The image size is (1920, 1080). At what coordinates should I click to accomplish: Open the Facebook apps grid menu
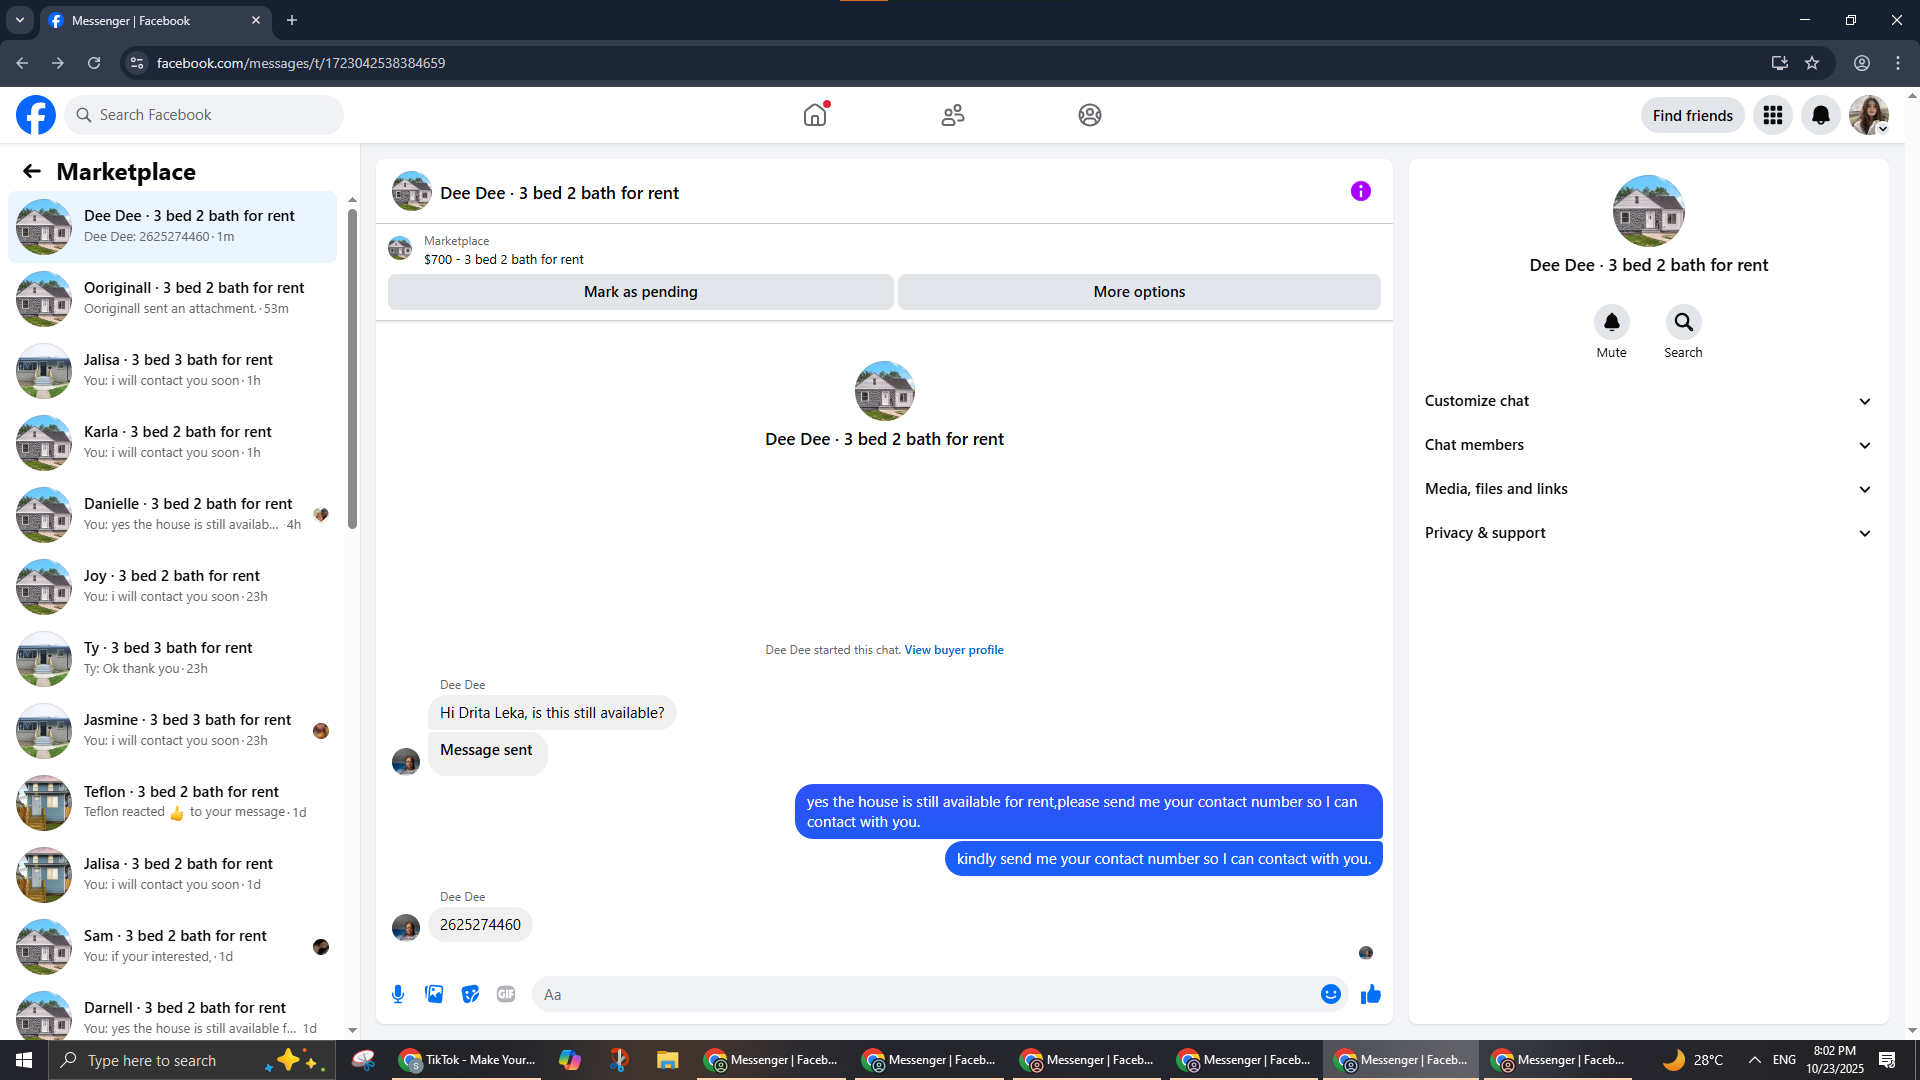click(x=1773, y=115)
